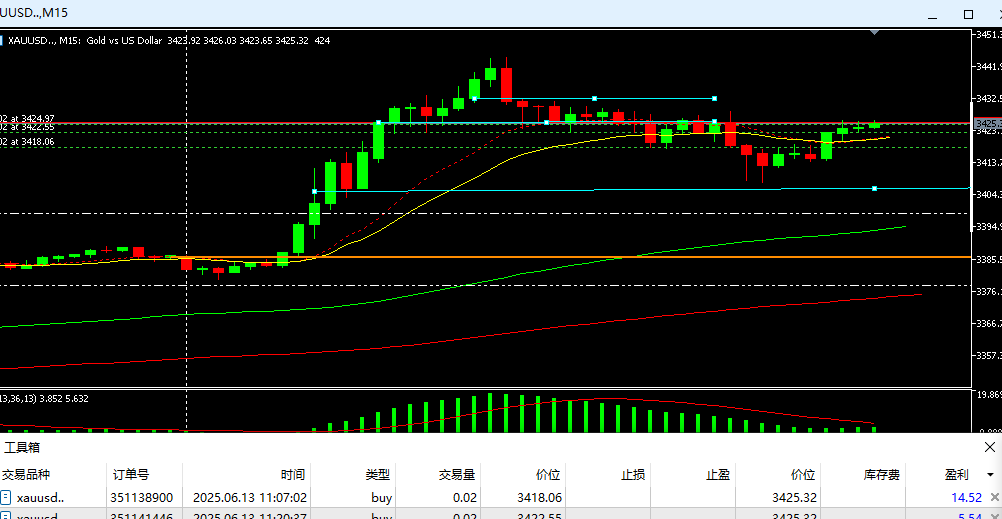Sort orders by the 订单号 column header
Image resolution: width=1002 pixels, height=519 pixels.
coord(130,474)
